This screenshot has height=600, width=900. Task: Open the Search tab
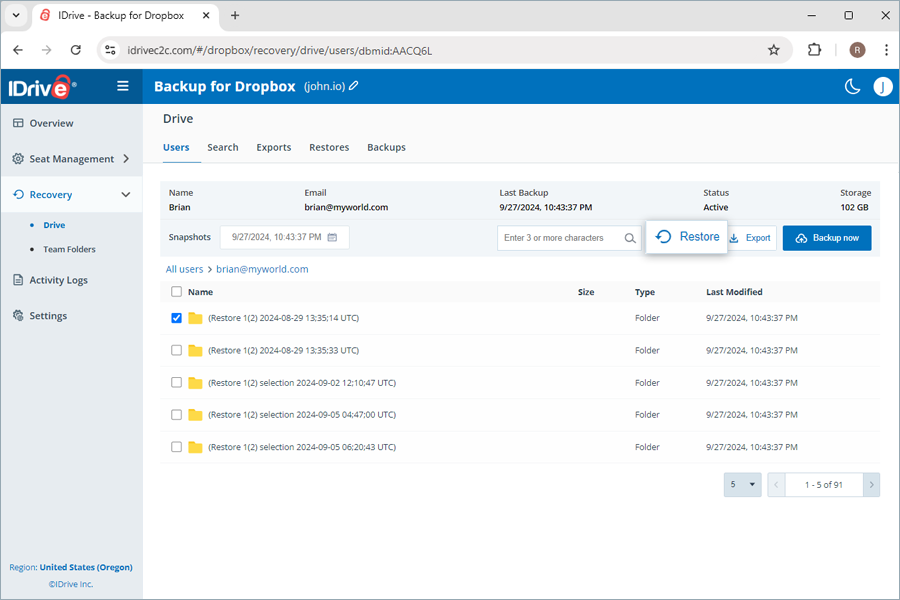(222, 146)
